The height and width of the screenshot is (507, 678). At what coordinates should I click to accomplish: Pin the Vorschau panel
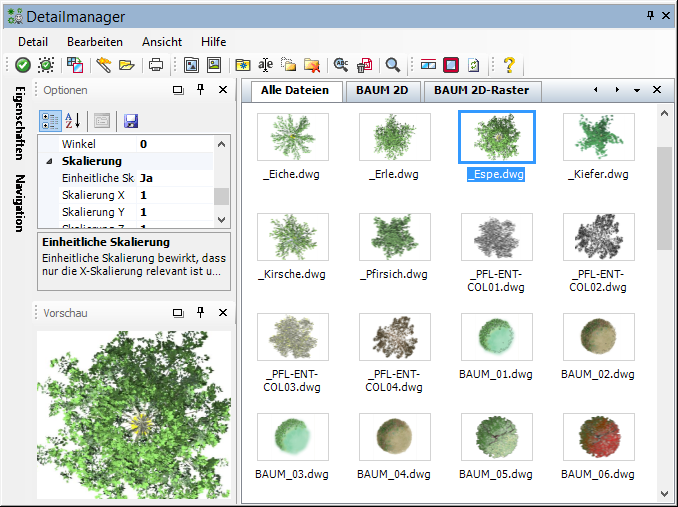pos(200,313)
